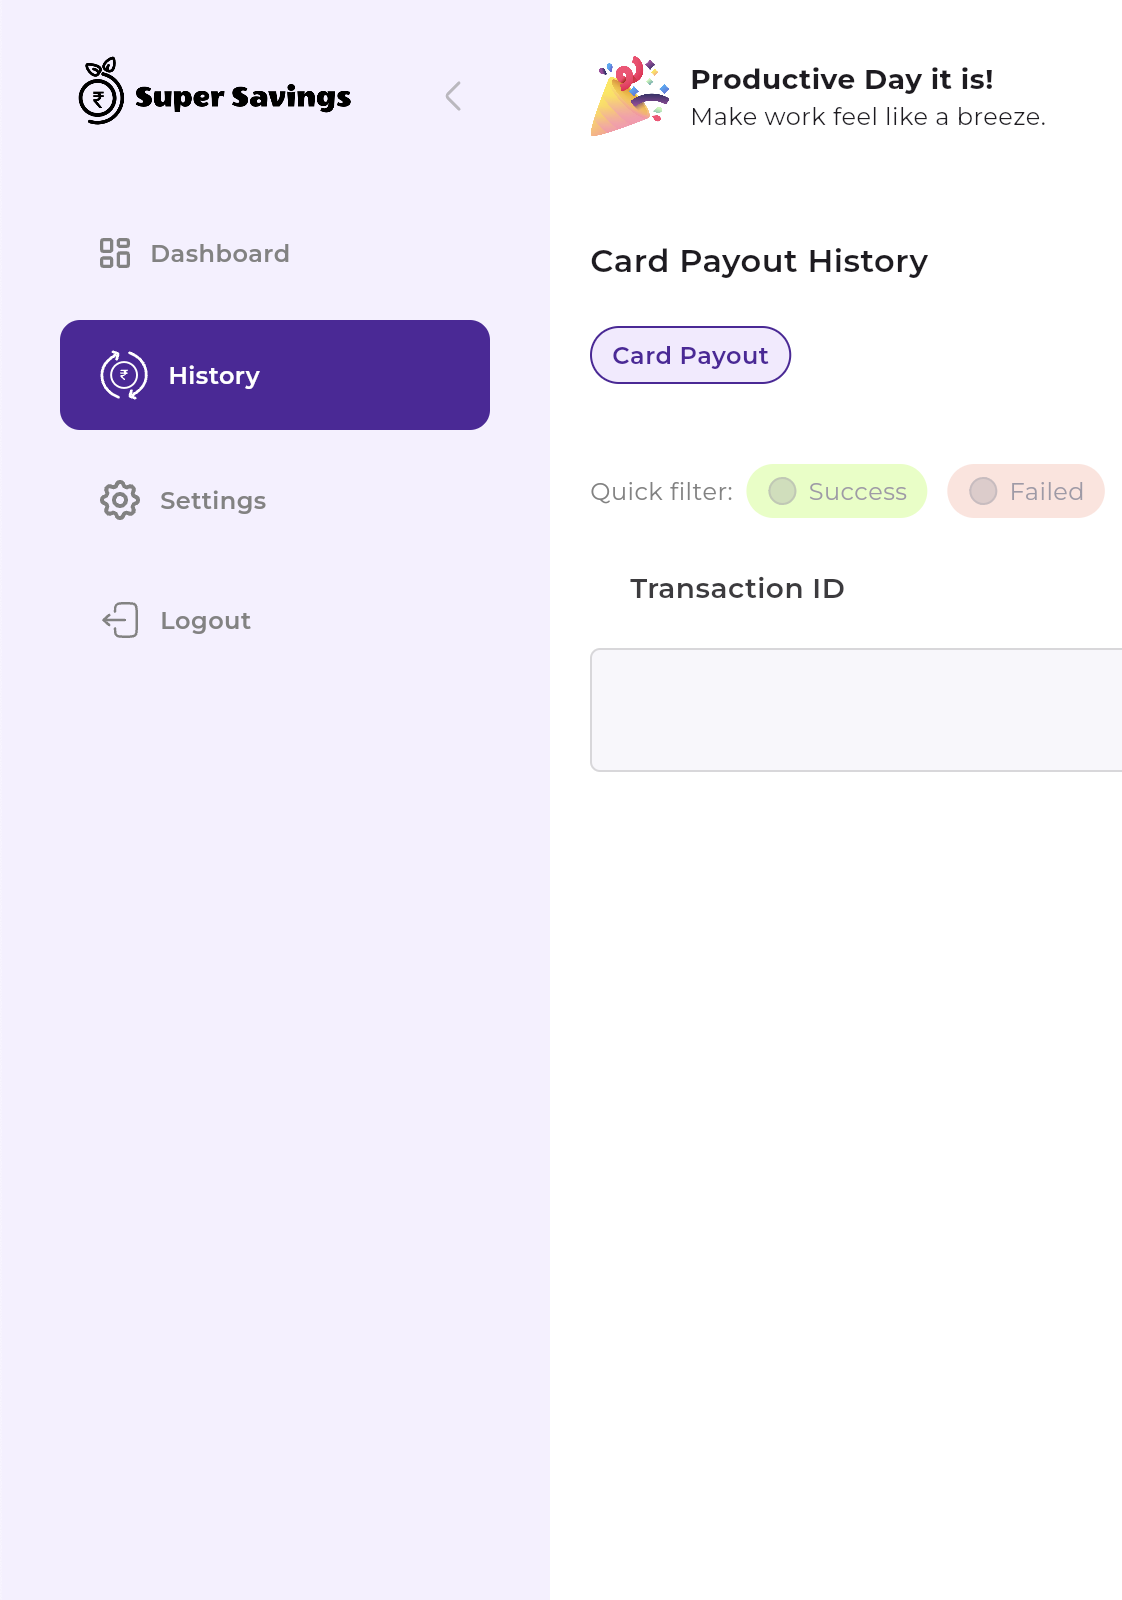Click the Dashboard grid icon
Image resolution: width=1122 pixels, height=1600 pixels.
click(x=115, y=253)
